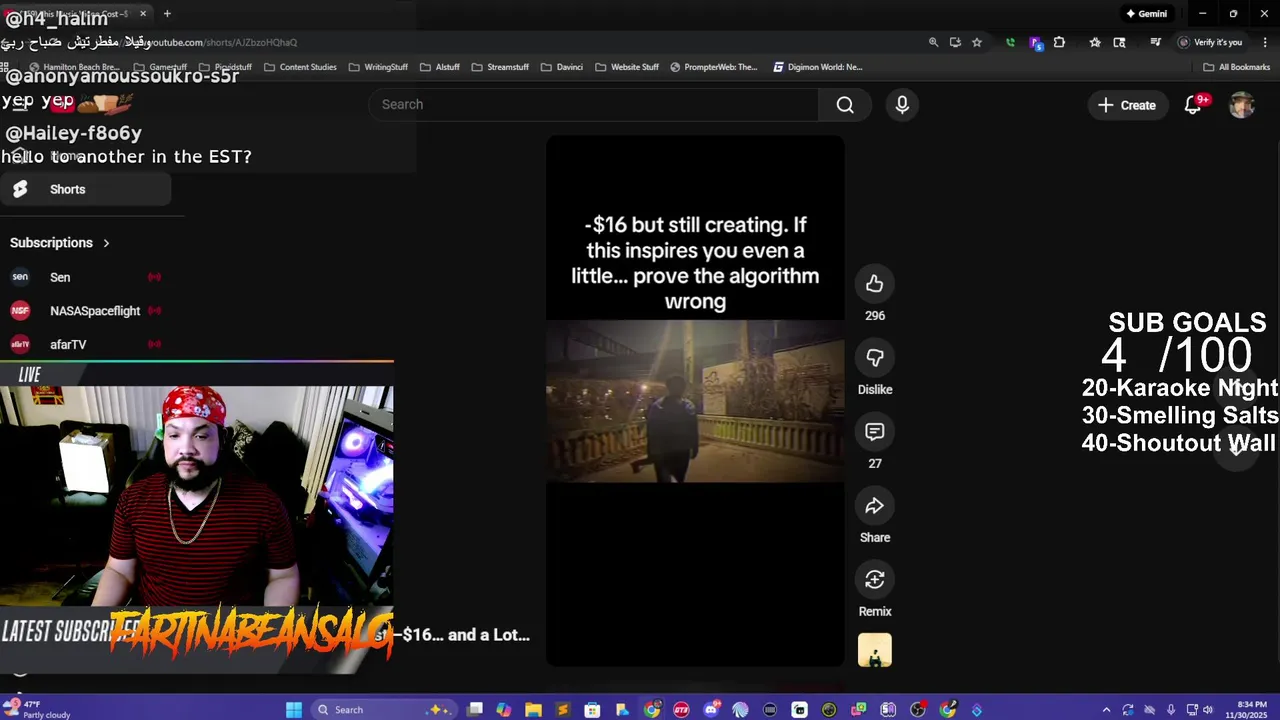
Task: Open the Chrome Extensions puzzle icon
Action: click(1059, 42)
